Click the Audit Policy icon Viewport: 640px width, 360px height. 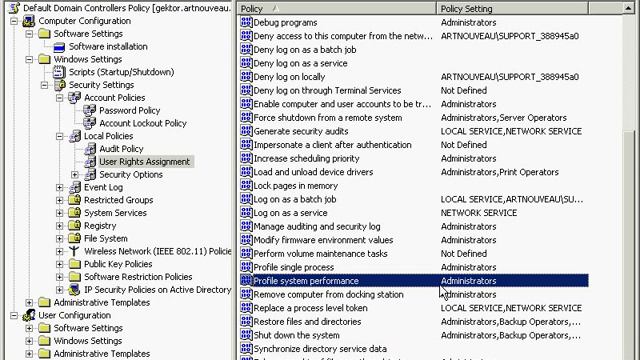(90, 149)
